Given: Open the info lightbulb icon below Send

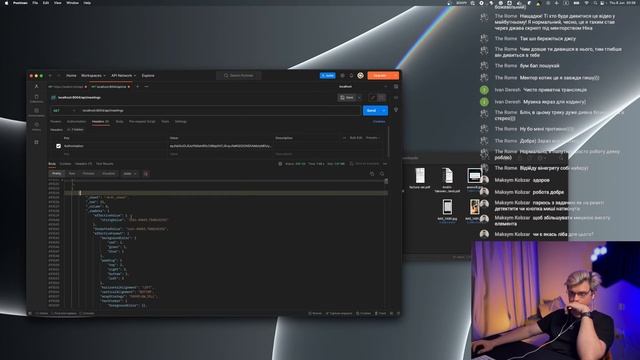Looking at the screenshot, I should [396, 110].
